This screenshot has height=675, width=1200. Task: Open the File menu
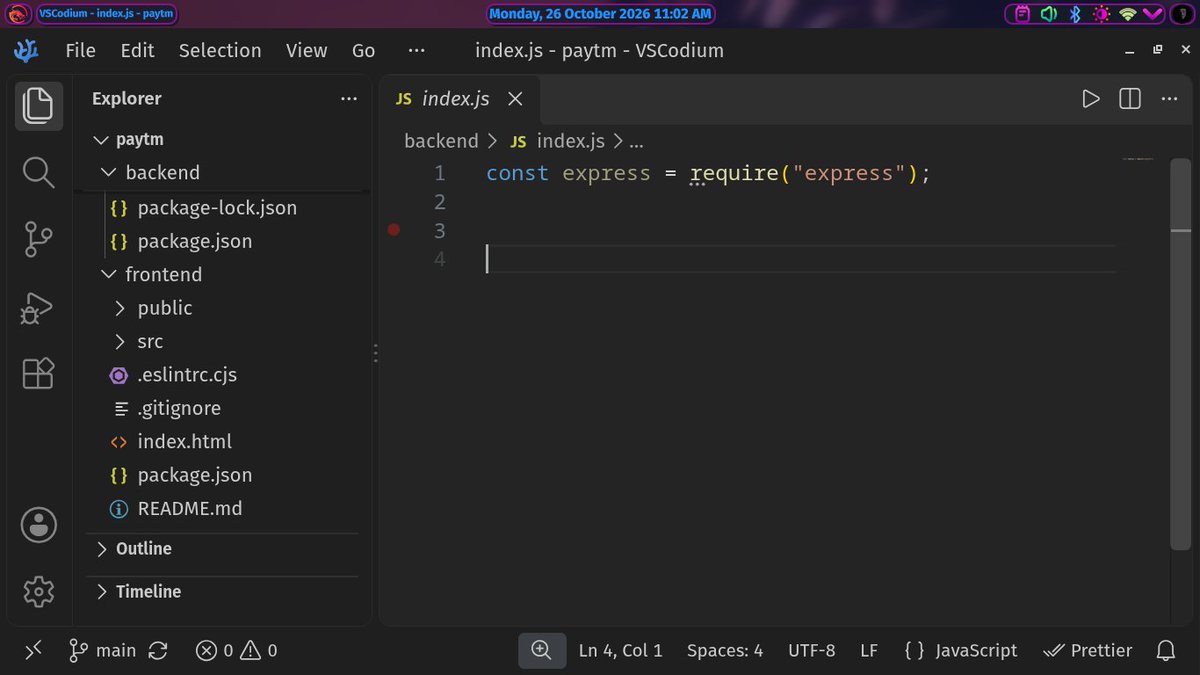80,50
